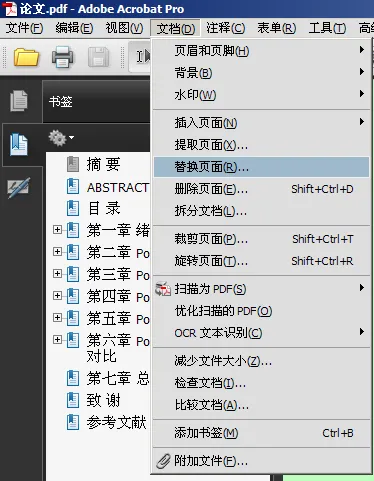This screenshot has width=374, height=481.
Task: Expand the 第五章 bookmark node
Action: pos(57,318)
